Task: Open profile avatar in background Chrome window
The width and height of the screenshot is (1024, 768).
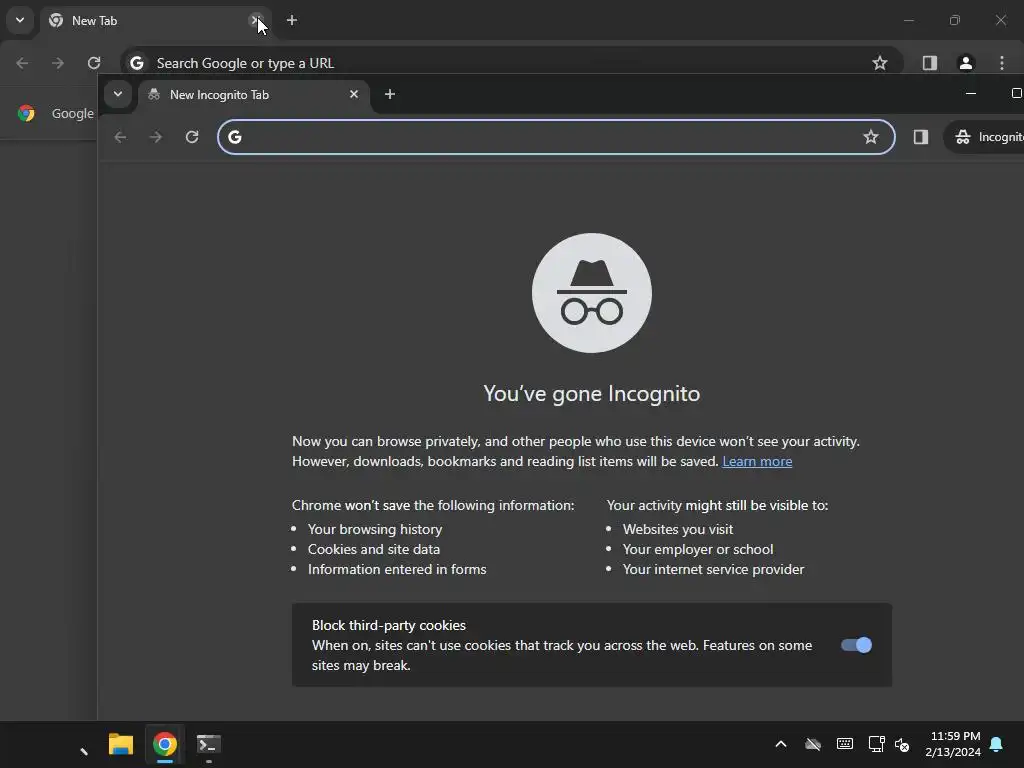Action: click(x=965, y=63)
